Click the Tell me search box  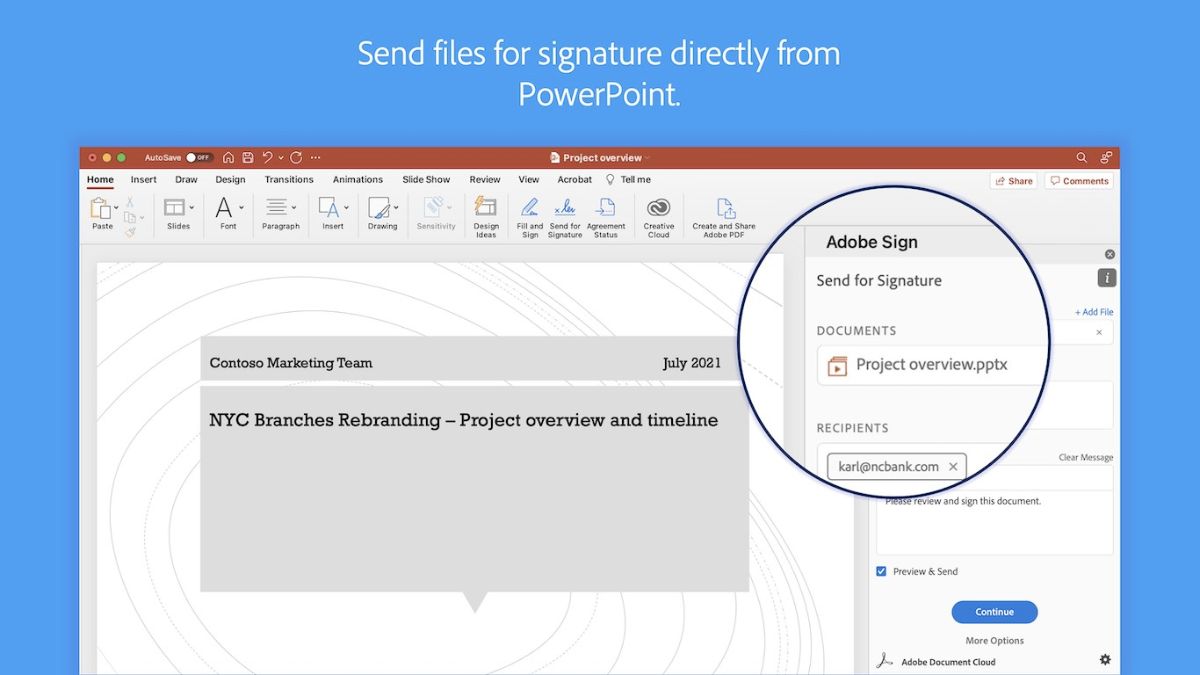click(x=629, y=180)
